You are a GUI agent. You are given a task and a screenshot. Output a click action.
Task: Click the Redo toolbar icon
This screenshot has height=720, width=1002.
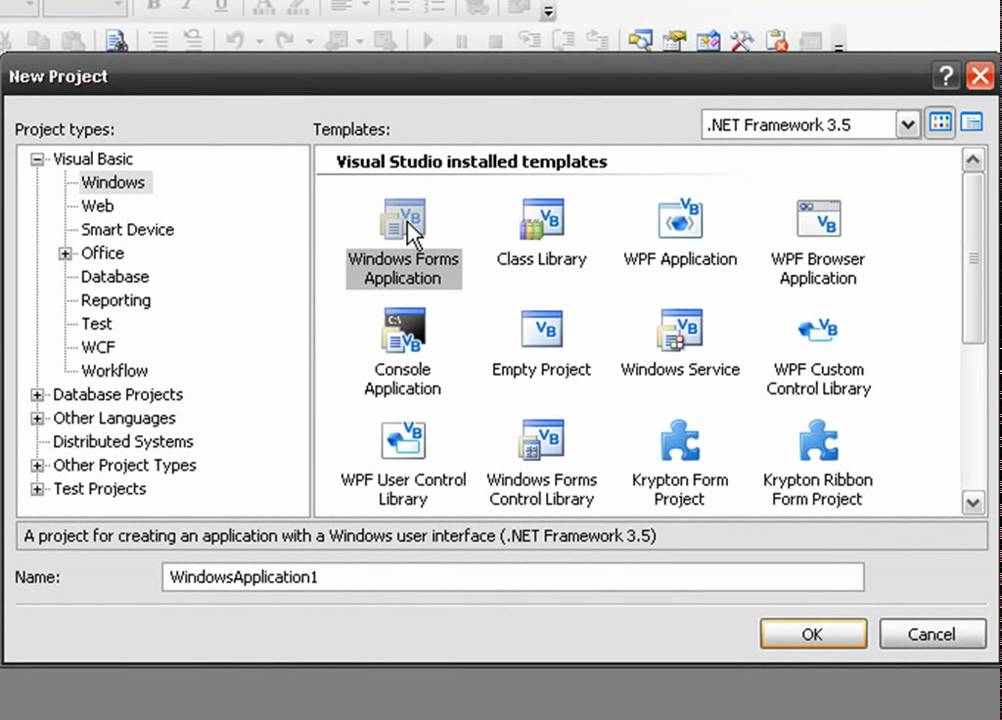click(x=285, y=40)
